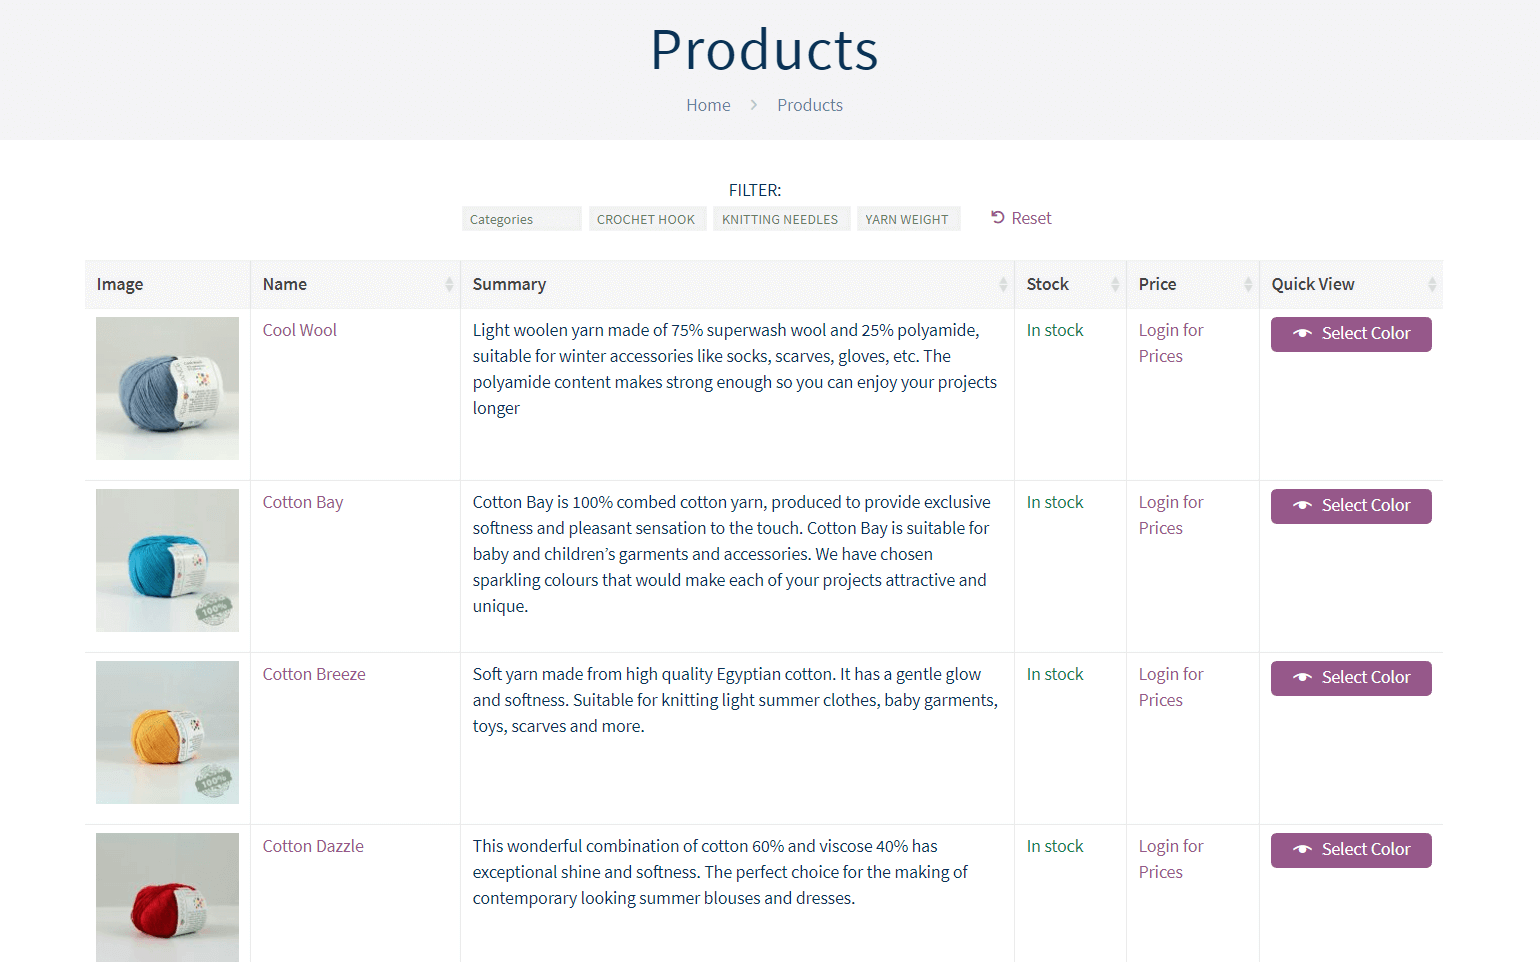Sort by Summary column sort arrows
This screenshot has height=962, width=1540.
coord(1003,285)
